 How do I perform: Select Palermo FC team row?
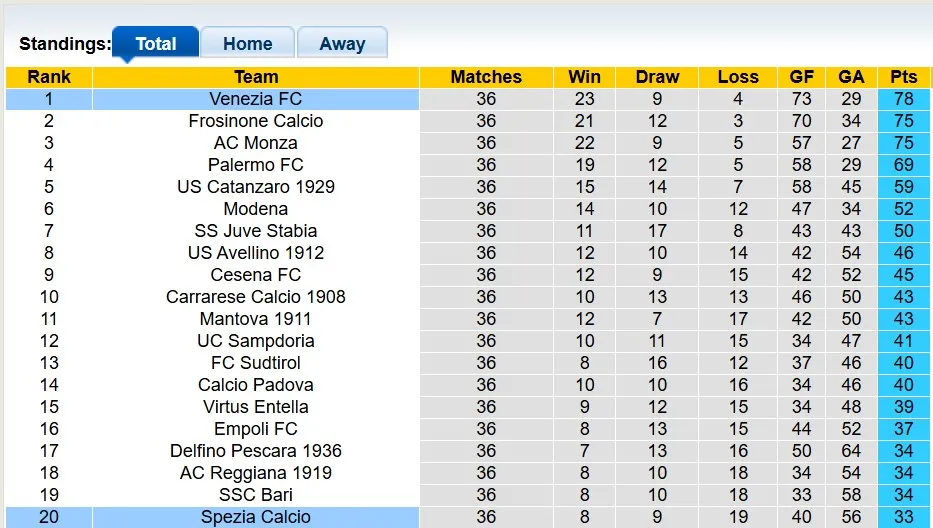click(256, 165)
